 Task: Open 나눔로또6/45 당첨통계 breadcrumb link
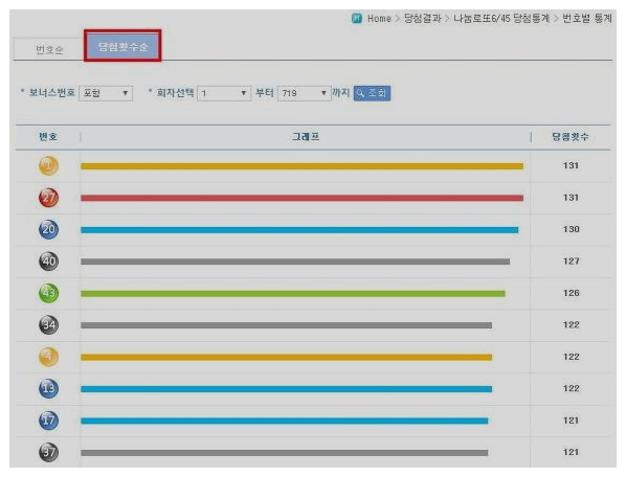[501, 18]
